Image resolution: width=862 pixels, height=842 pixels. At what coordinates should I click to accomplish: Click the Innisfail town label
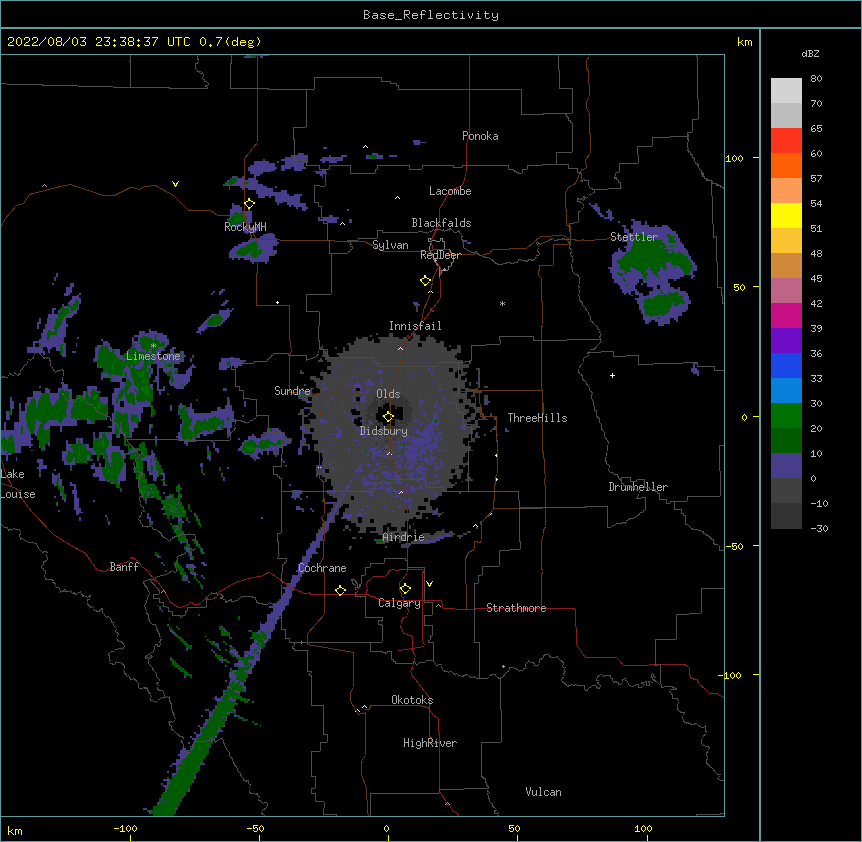tap(415, 326)
